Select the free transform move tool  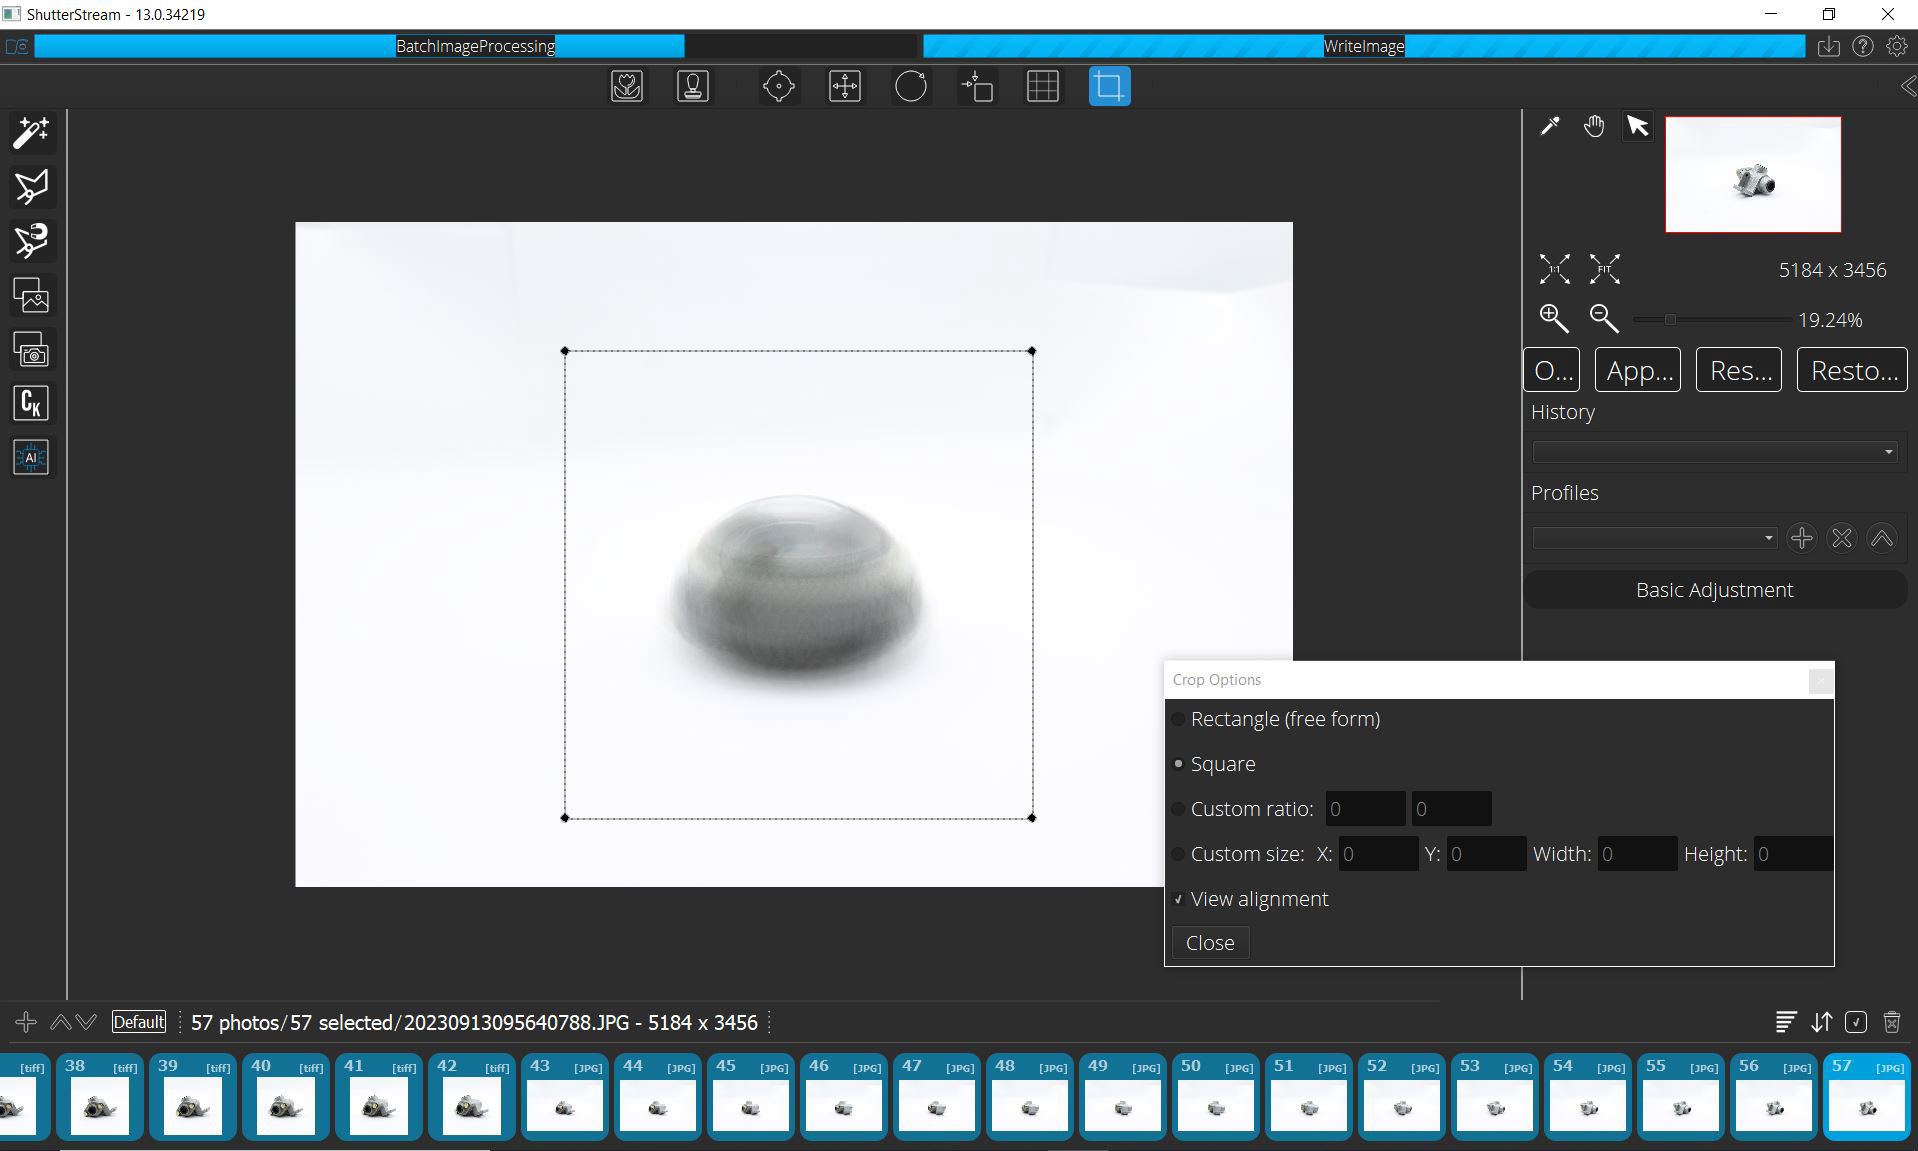tap(843, 86)
